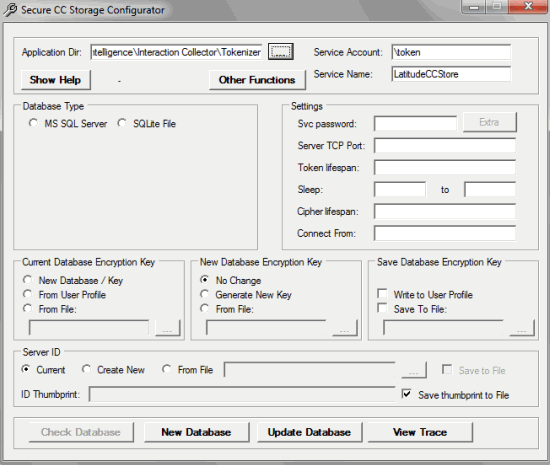
Task: Click the New Database button
Action: tap(196, 432)
